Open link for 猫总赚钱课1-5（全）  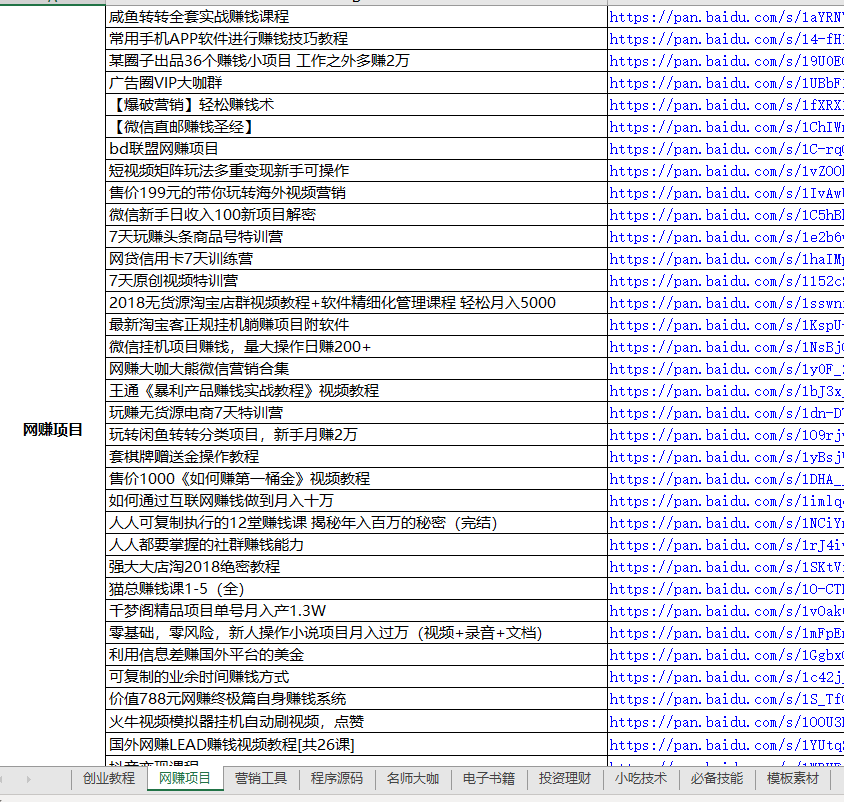tap(720, 589)
